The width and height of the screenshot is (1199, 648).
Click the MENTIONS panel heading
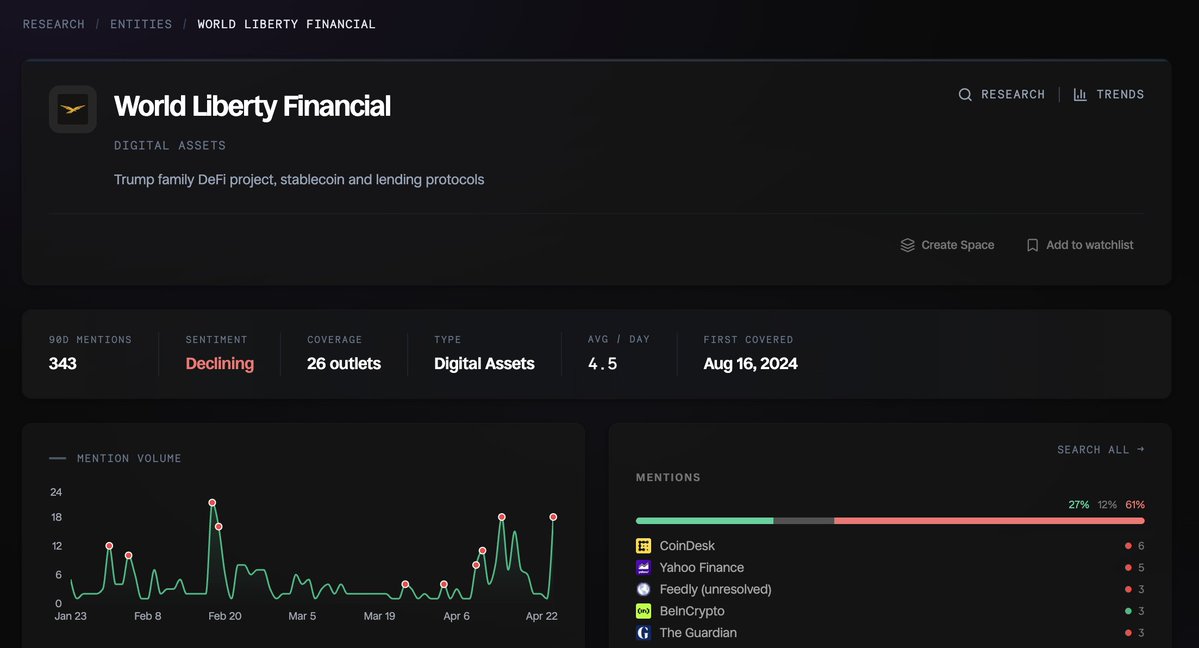coord(668,477)
